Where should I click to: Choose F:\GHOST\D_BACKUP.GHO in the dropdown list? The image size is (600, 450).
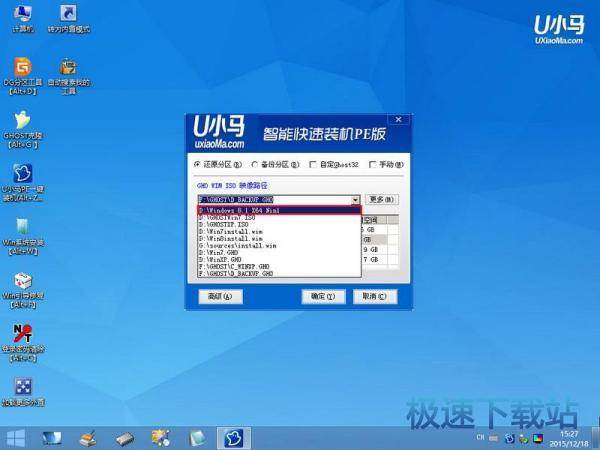click(x=279, y=274)
